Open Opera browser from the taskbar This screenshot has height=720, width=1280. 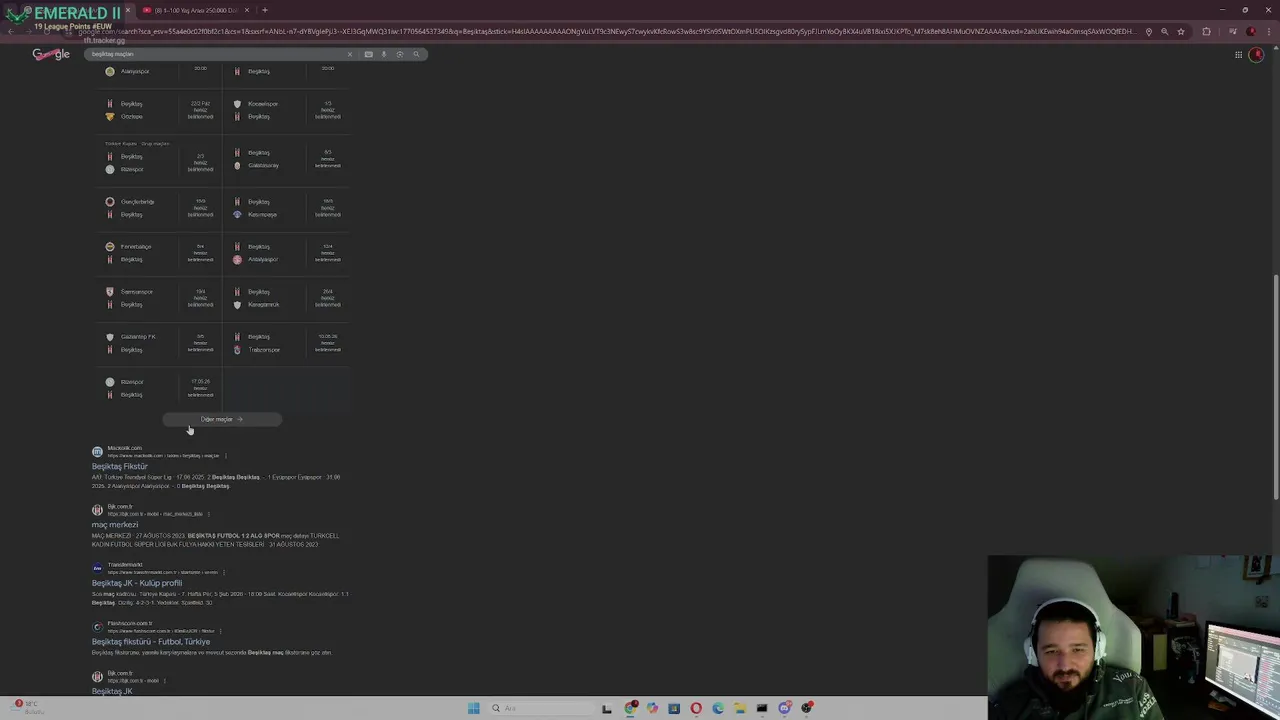click(x=696, y=708)
